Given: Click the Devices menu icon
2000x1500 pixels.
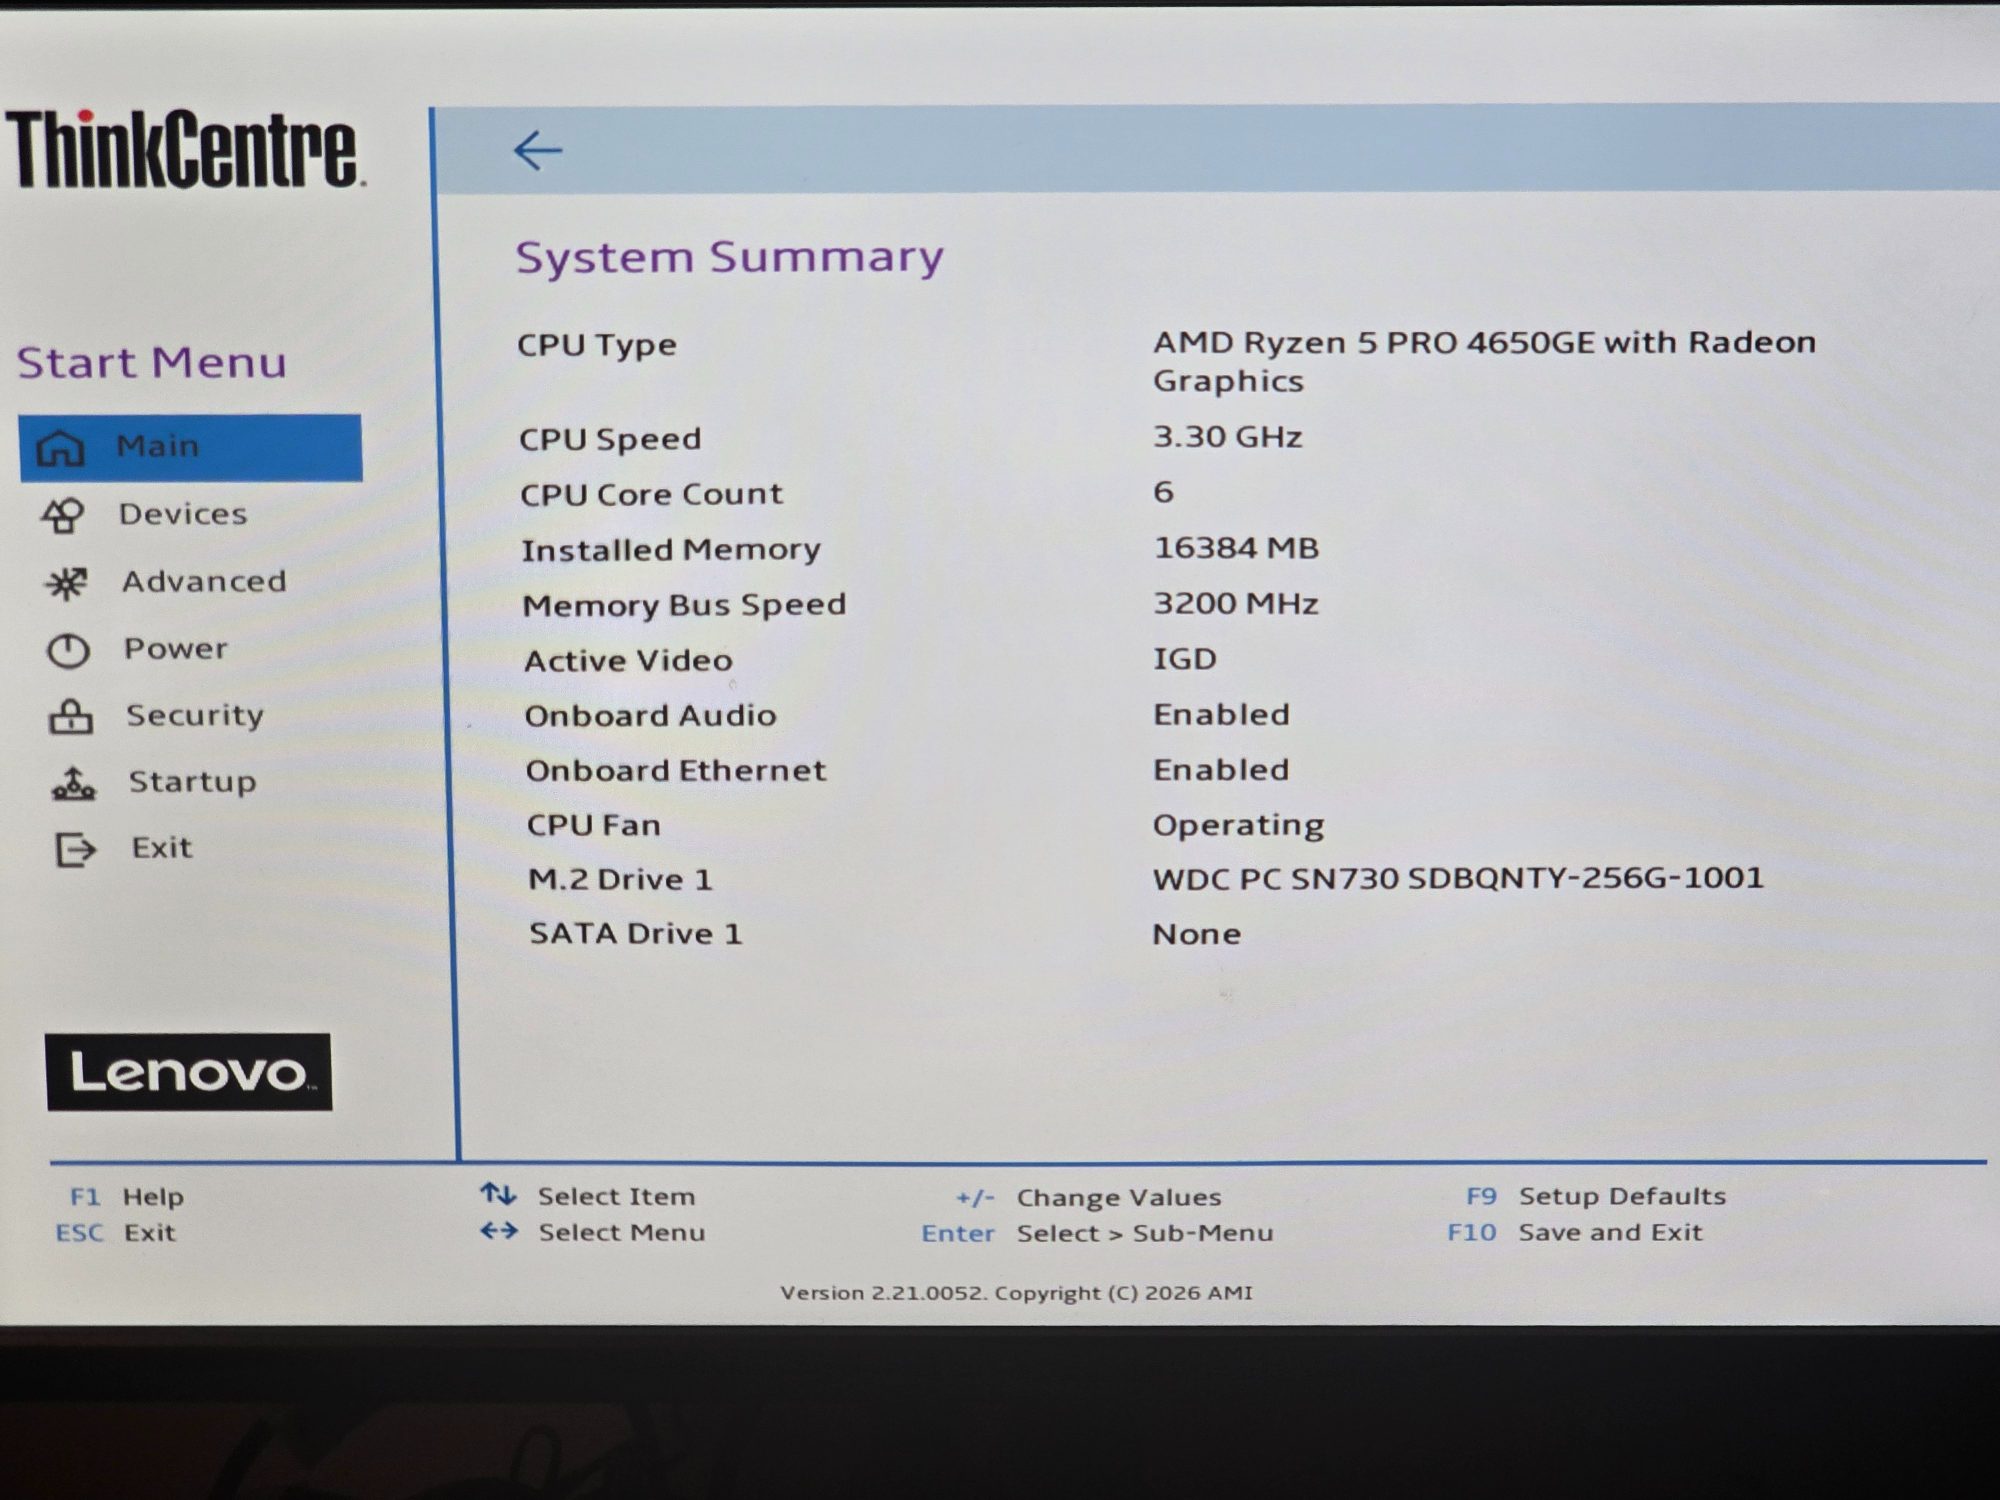Looking at the screenshot, I should 63,515.
